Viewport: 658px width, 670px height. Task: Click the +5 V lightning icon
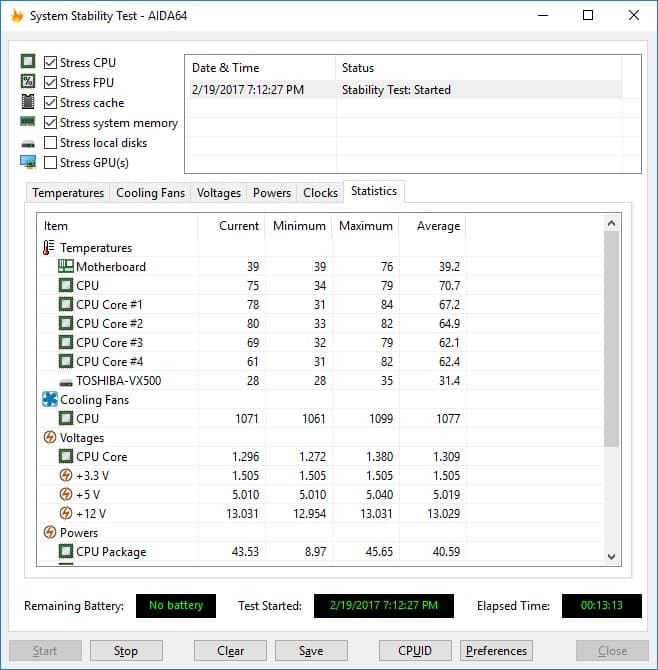click(x=65, y=494)
